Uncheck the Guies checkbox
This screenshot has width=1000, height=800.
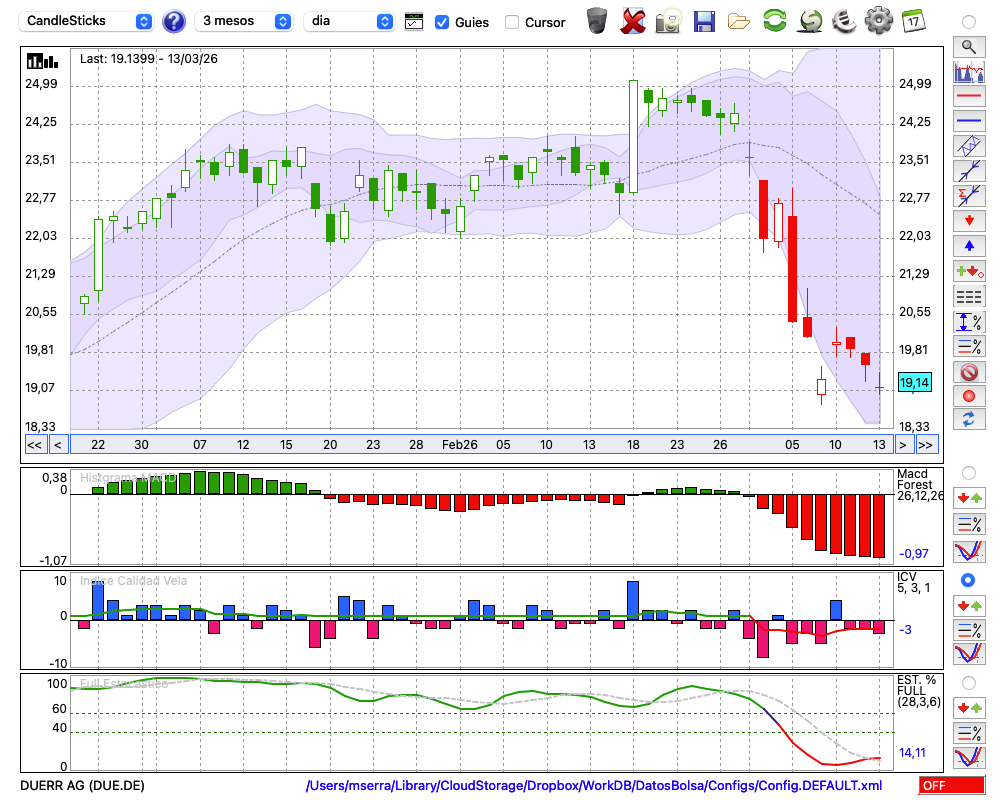click(x=441, y=22)
